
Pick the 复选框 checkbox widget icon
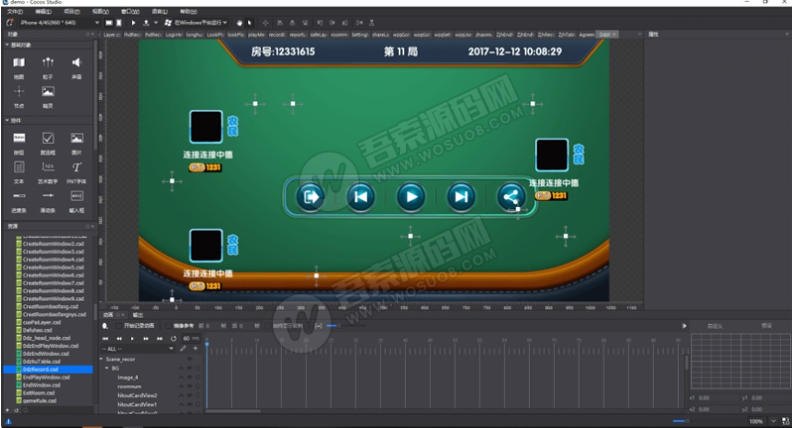pos(47,138)
